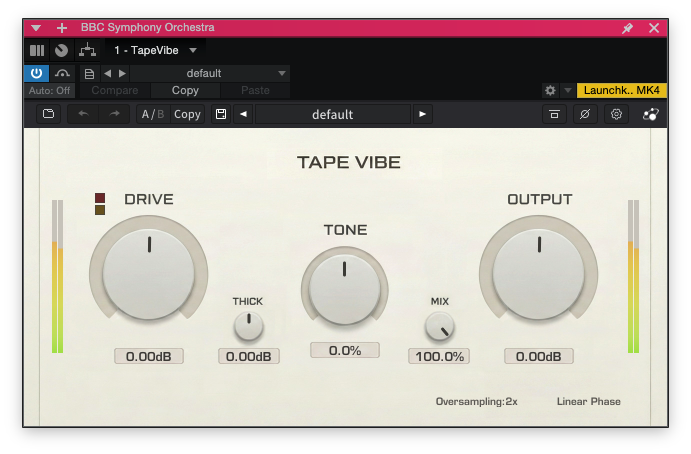Click the Compare button
Viewport: 691px width, 454px height.
pos(115,91)
